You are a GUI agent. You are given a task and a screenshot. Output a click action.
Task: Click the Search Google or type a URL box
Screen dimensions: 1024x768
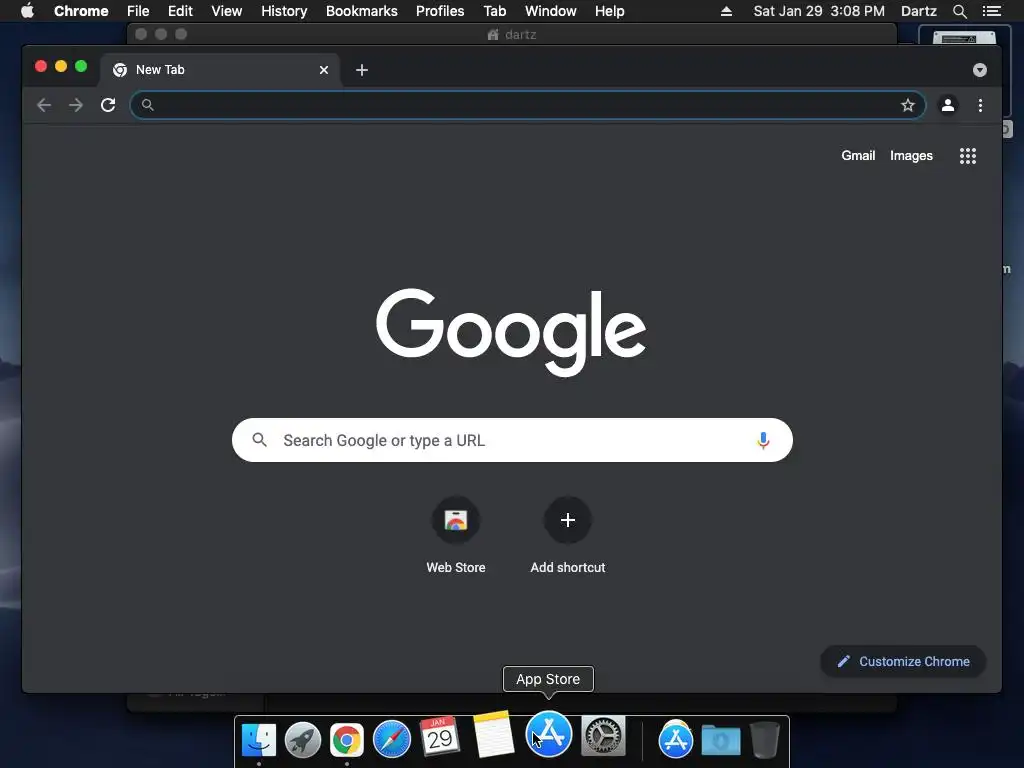point(512,440)
